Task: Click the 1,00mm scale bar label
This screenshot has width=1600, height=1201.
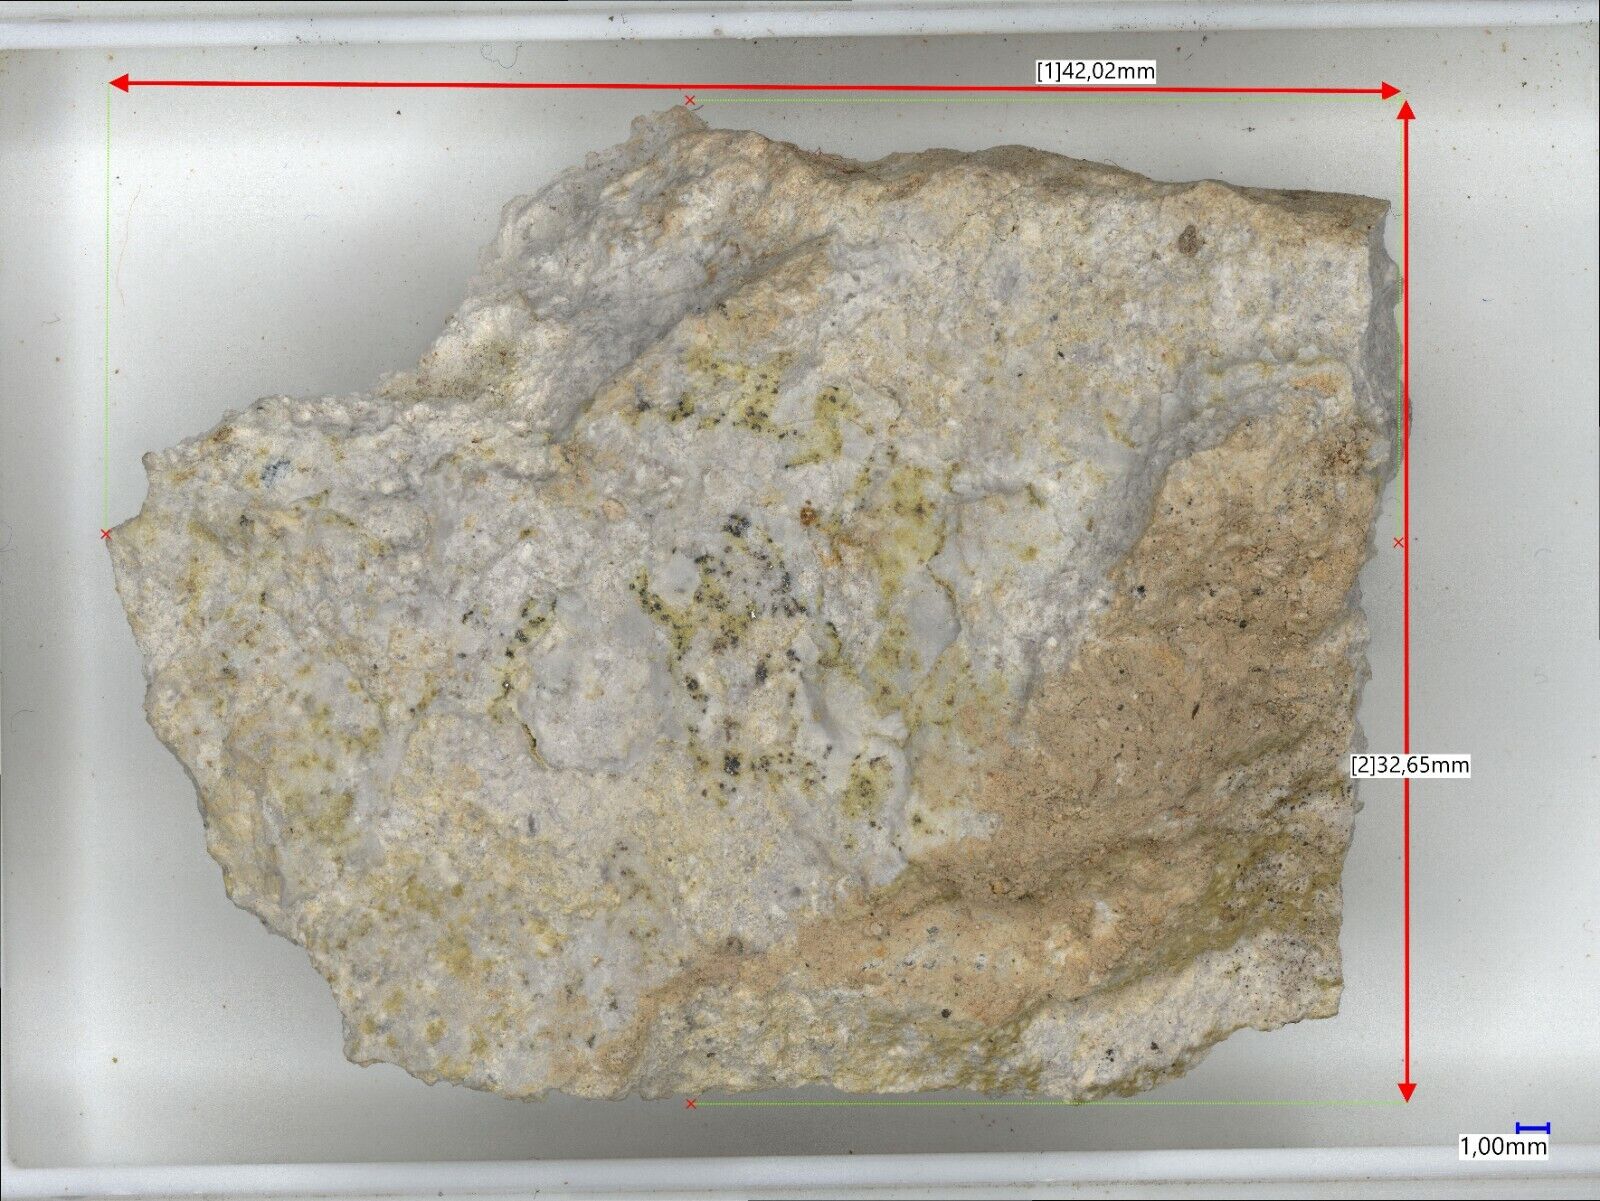Action: tap(1502, 1146)
